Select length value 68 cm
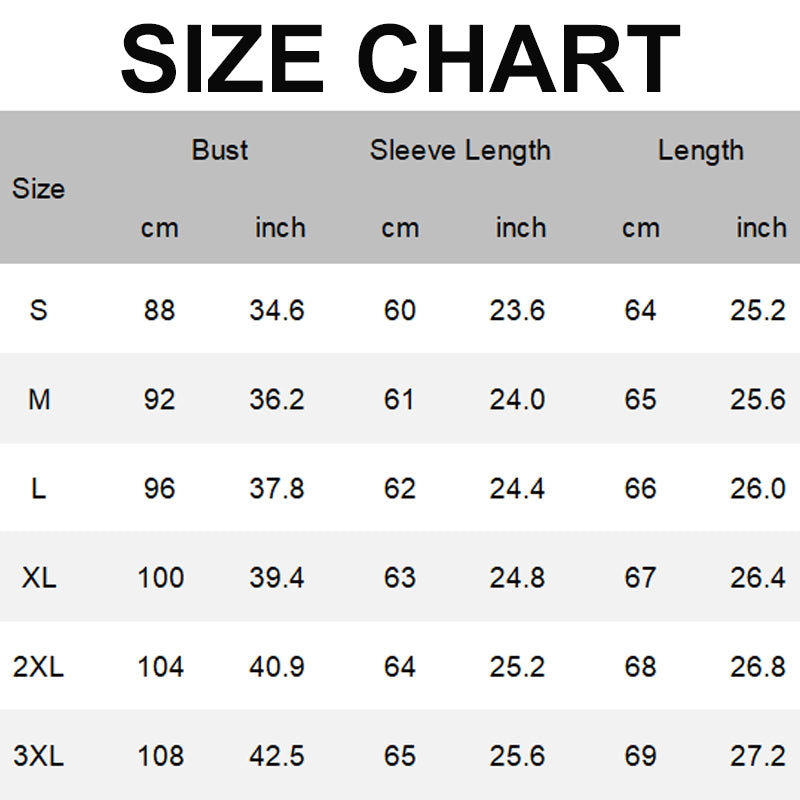The image size is (800, 800). pyautogui.click(x=641, y=667)
